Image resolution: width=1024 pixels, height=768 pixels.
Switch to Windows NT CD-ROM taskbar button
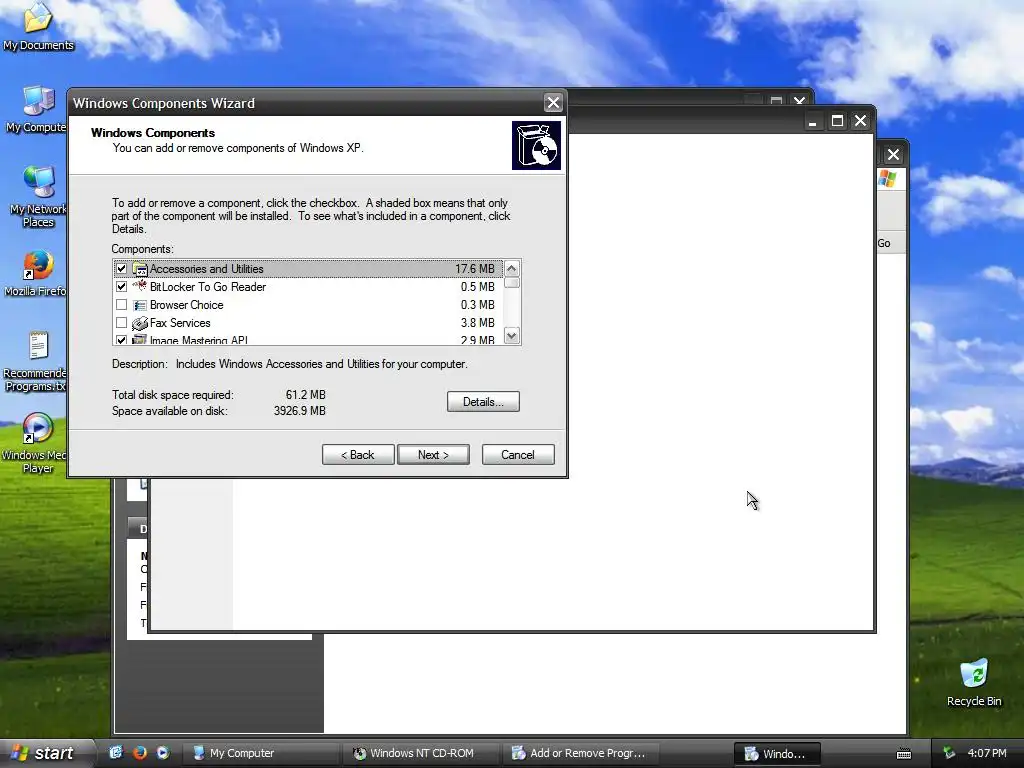[x=421, y=753]
